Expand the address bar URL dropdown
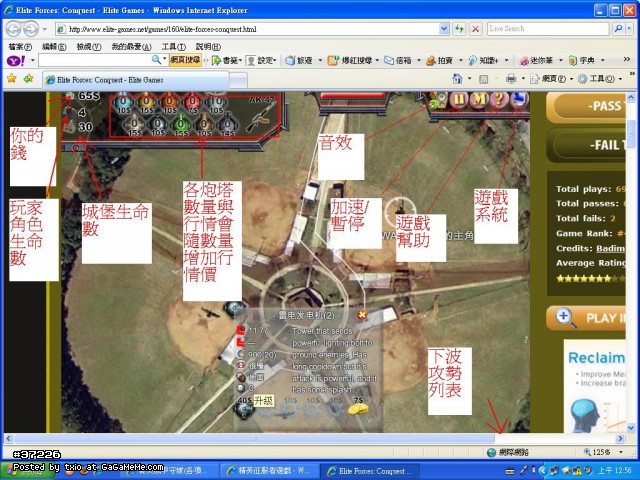Screen dimensions: 640x480 coord(444,29)
